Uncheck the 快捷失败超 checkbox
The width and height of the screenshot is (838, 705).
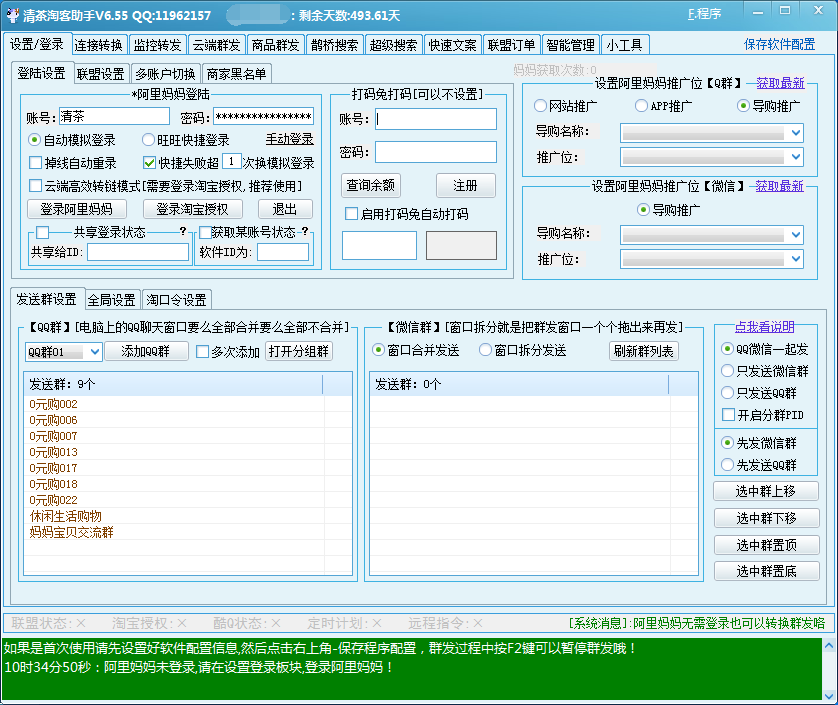[x=150, y=162]
